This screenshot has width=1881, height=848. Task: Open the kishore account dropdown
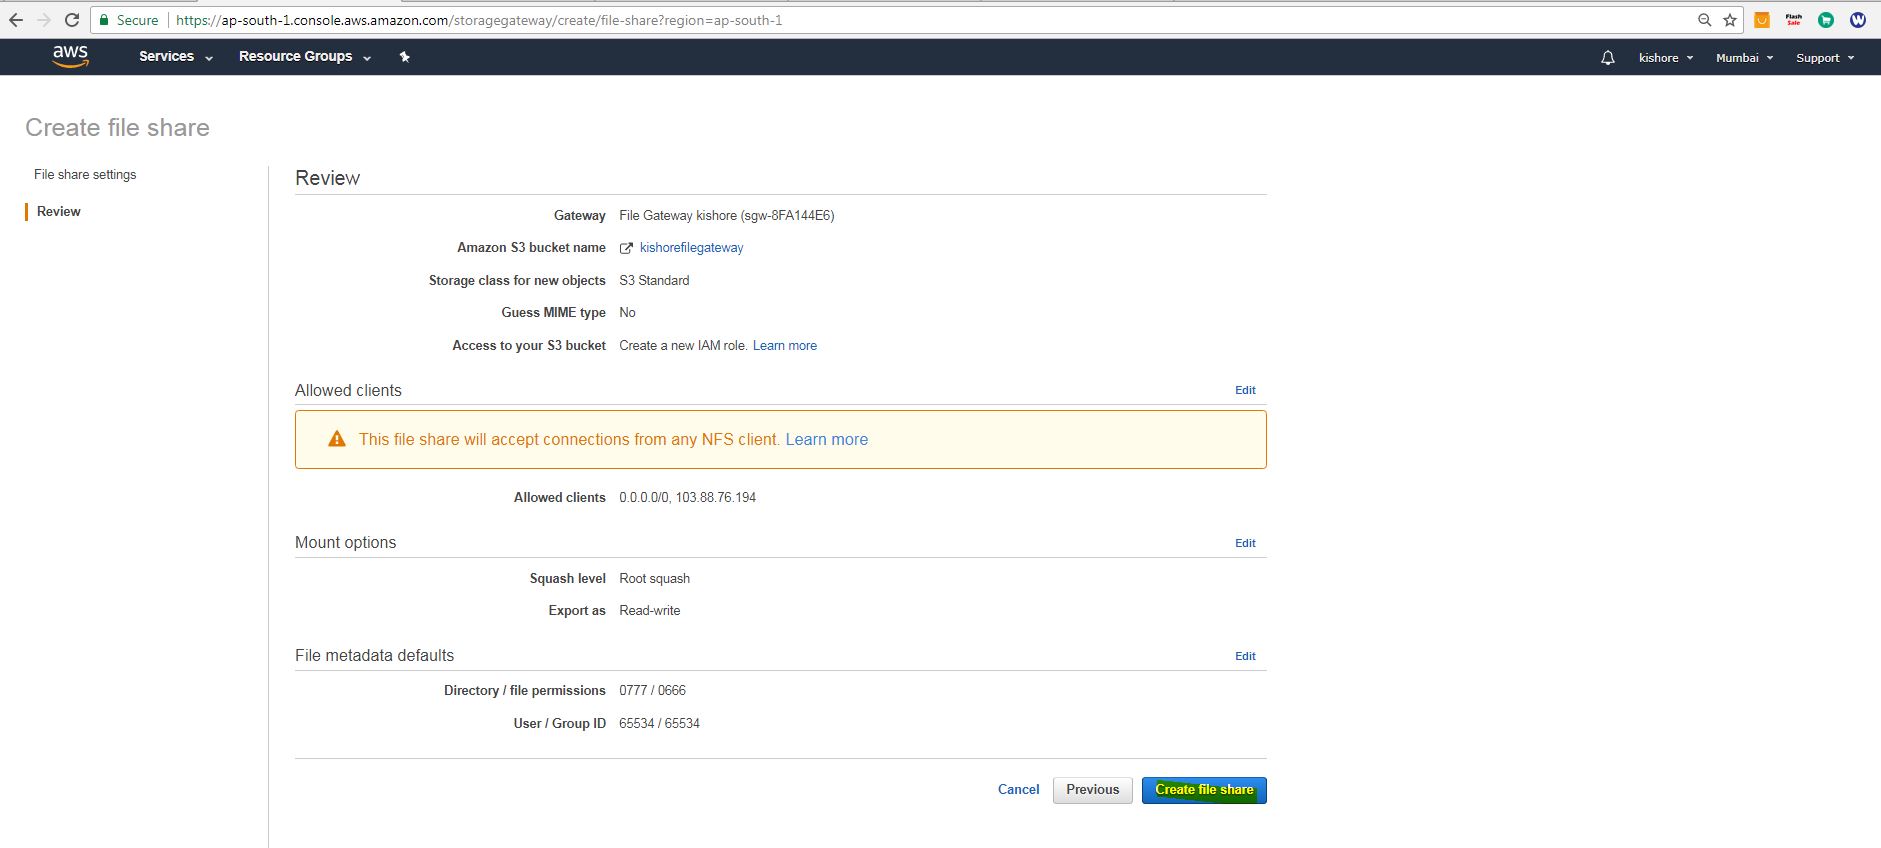(1665, 58)
